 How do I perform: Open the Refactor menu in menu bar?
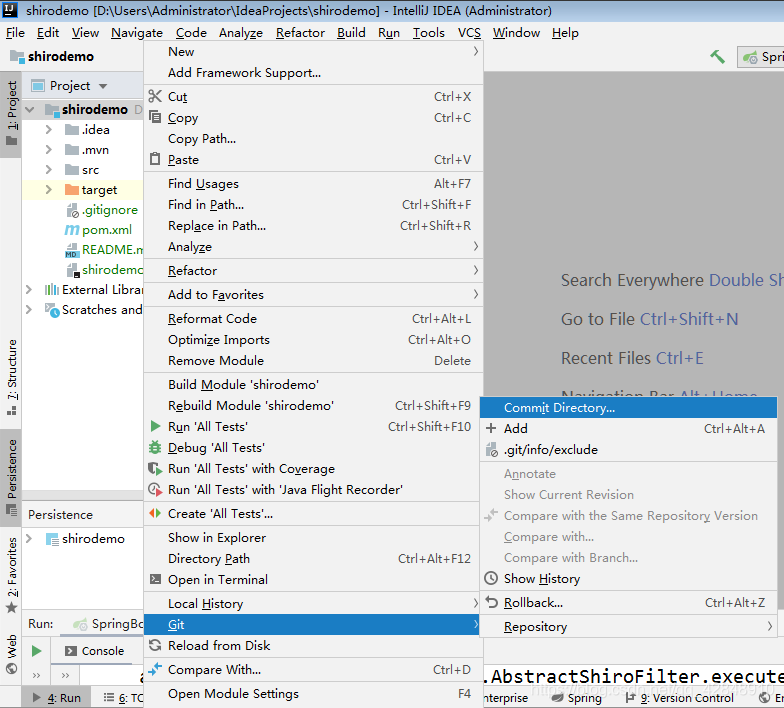[x=300, y=32]
